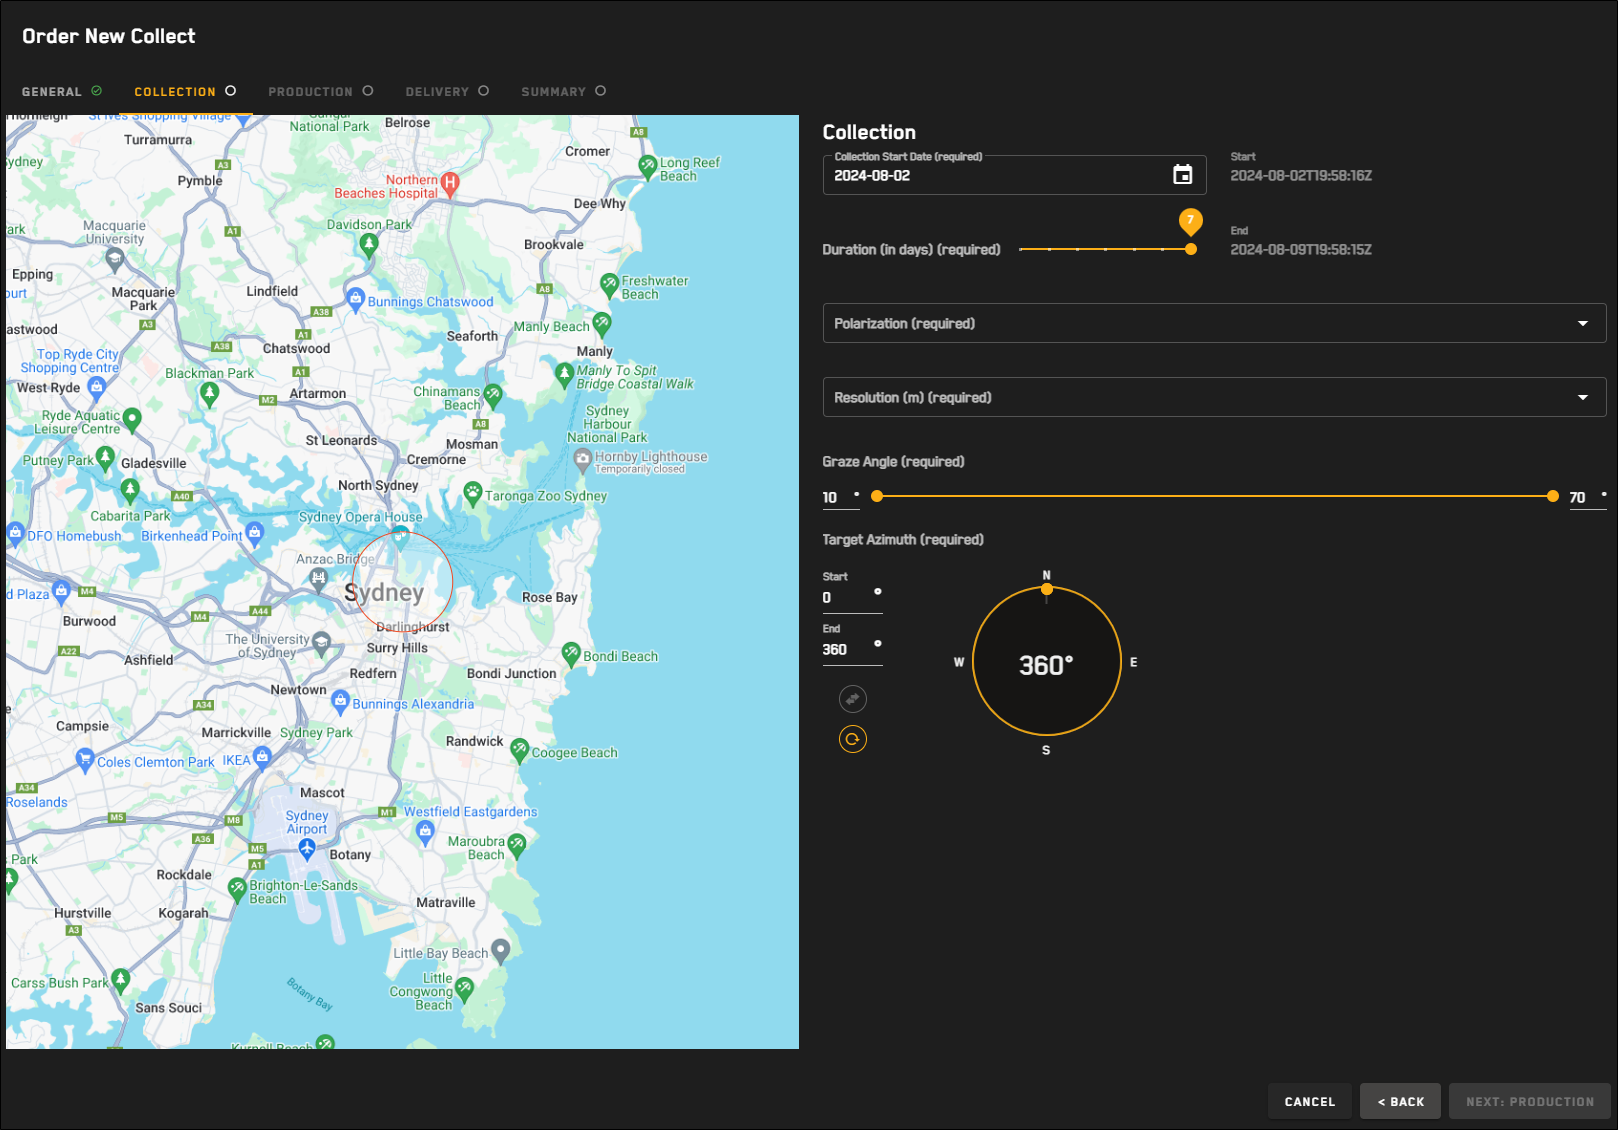Click the Northern Beaches Hospital map marker
This screenshot has width=1618, height=1130.
pyautogui.click(x=450, y=183)
